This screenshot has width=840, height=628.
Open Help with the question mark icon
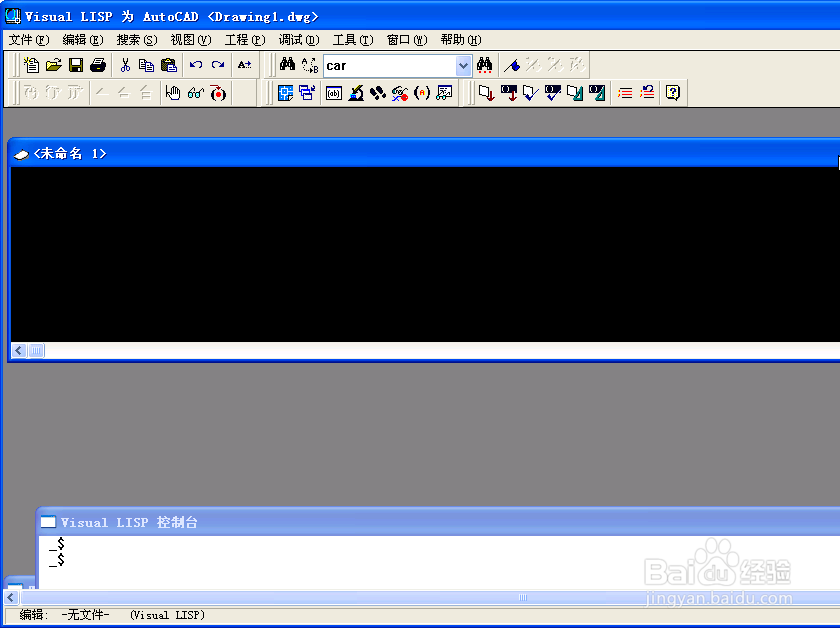[x=673, y=93]
